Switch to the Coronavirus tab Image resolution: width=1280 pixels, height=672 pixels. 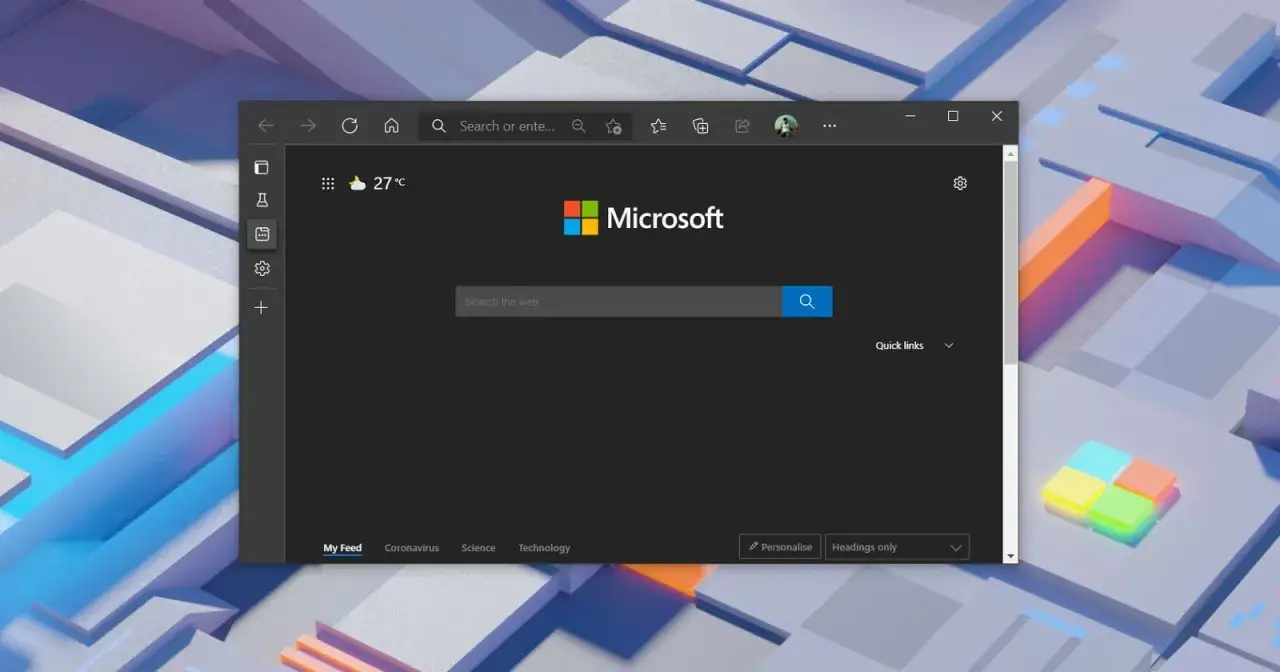[412, 548]
